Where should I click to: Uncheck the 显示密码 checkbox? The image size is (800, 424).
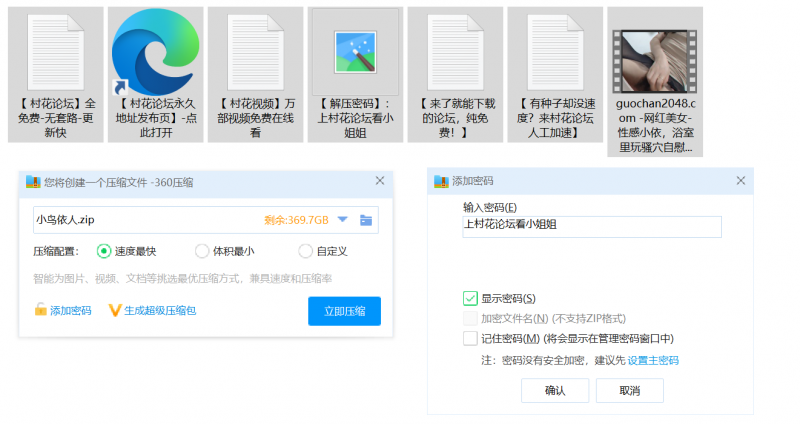pyautogui.click(x=470, y=298)
